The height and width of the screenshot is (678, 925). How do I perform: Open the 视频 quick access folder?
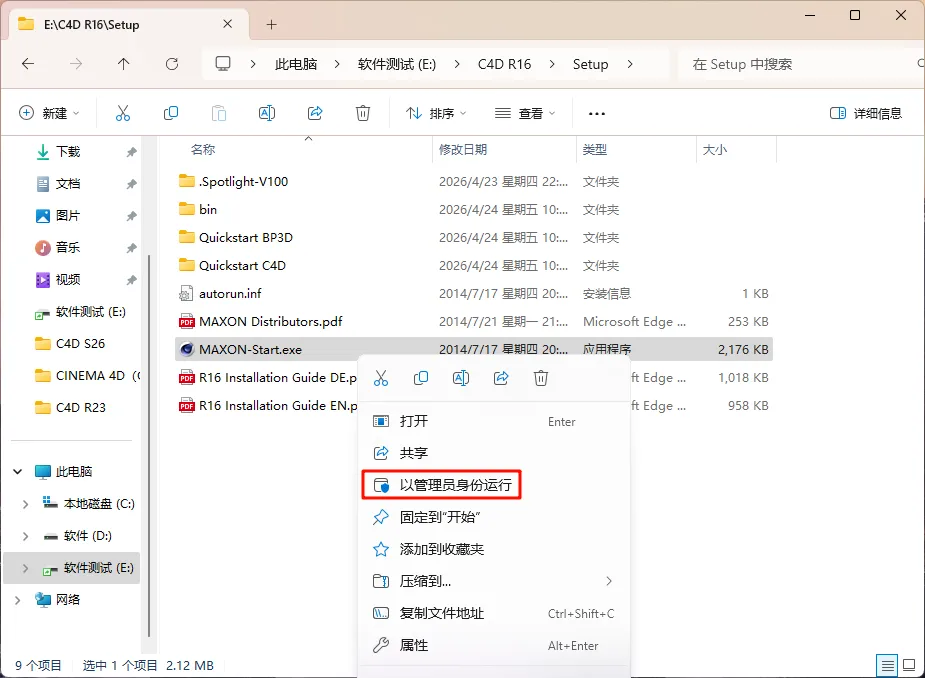pyautogui.click(x=68, y=279)
